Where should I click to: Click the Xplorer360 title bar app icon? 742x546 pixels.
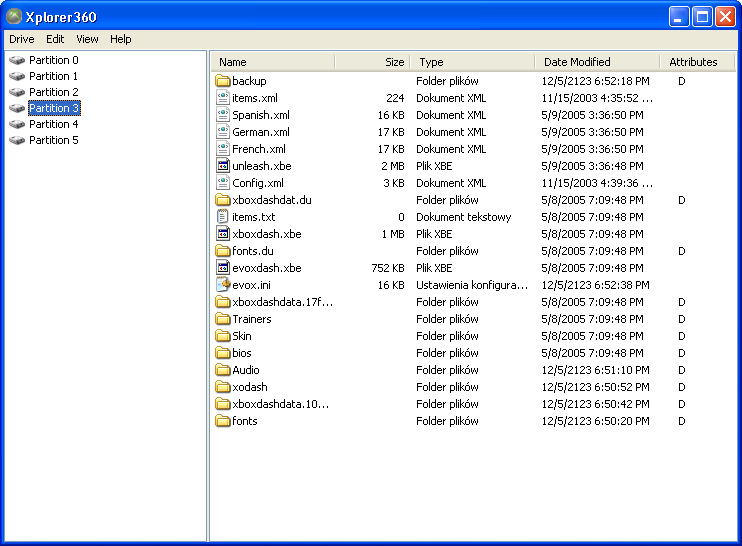tap(14, 17)
